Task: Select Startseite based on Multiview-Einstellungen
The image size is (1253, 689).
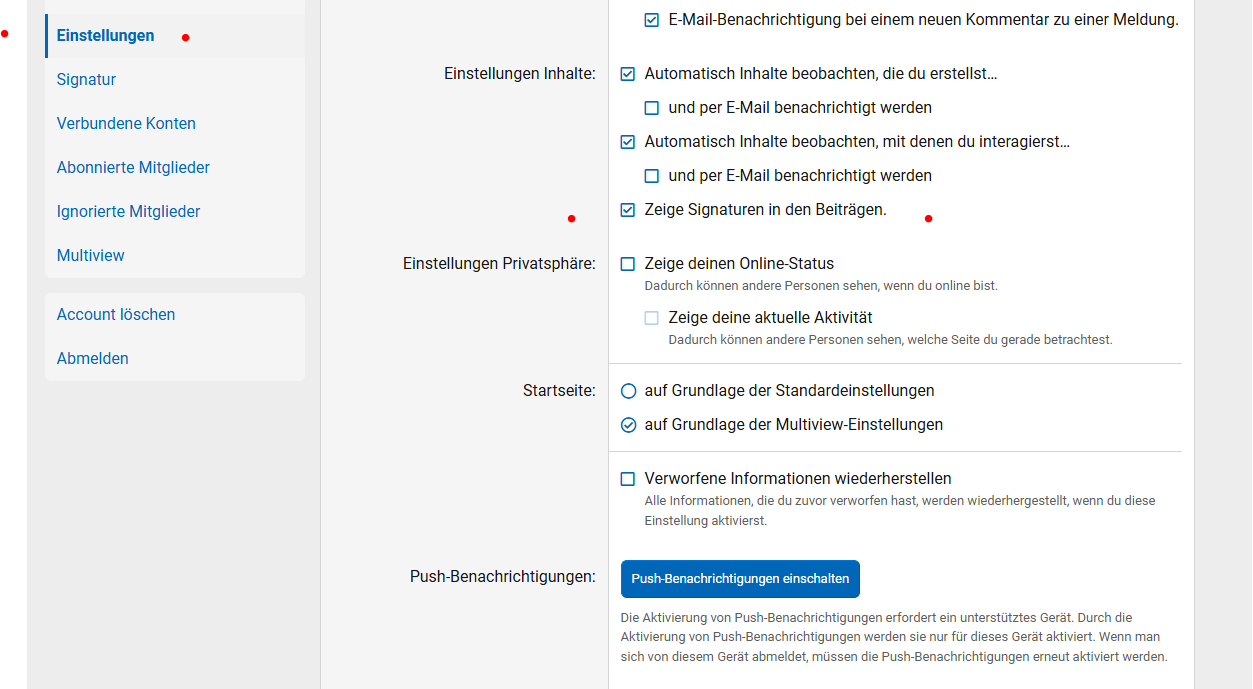Action: [x=629, y=425]
